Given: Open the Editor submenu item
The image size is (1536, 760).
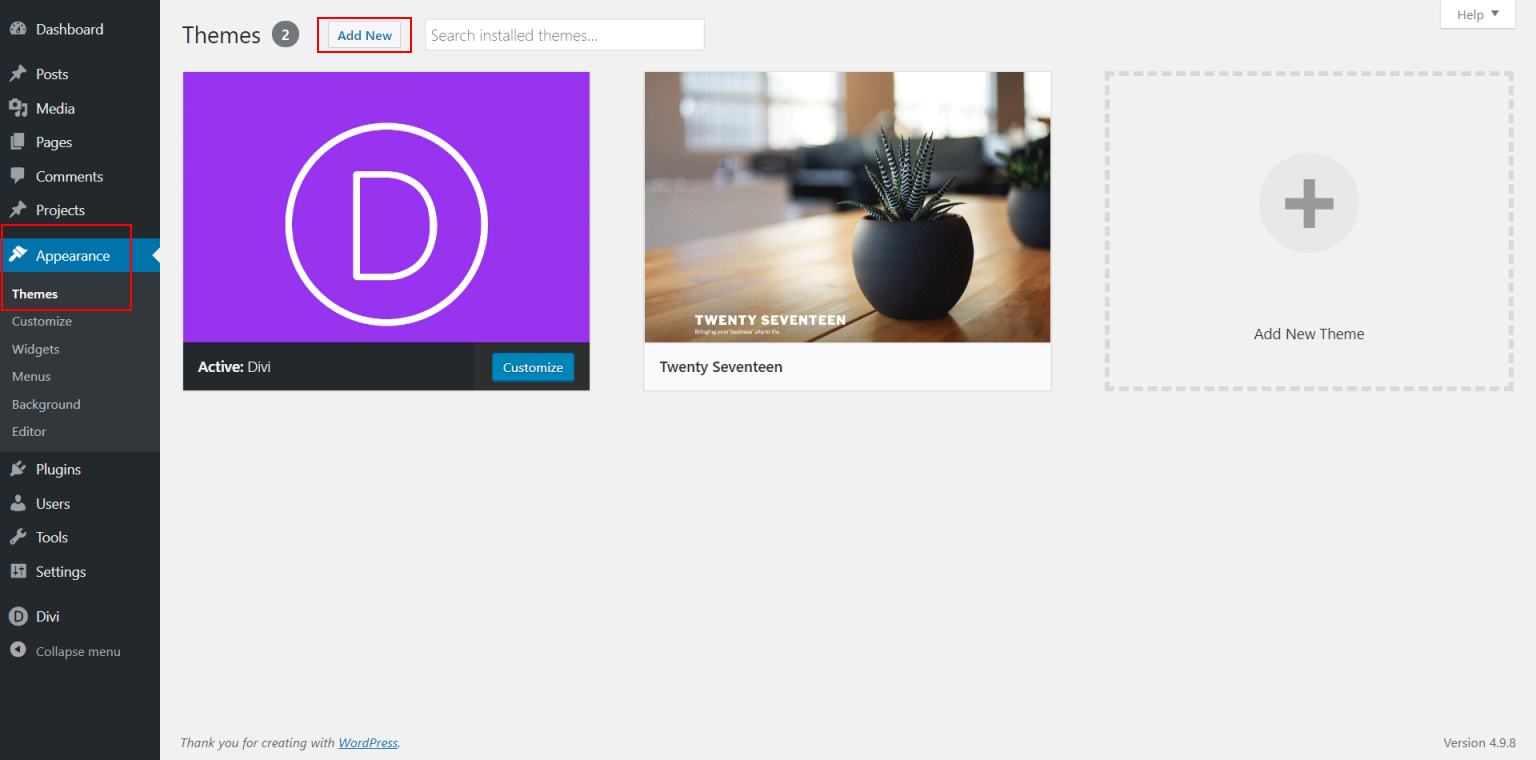Looking at the screenshot, I should pyautogui.click(x=29, y=431).
